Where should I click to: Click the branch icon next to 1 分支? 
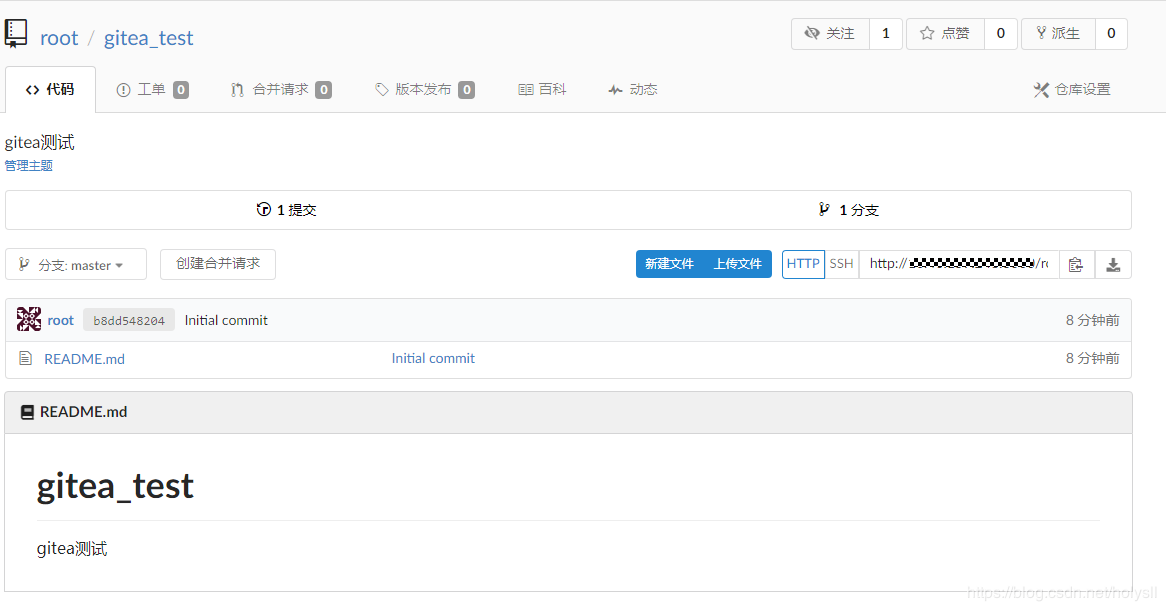[823, 209]
